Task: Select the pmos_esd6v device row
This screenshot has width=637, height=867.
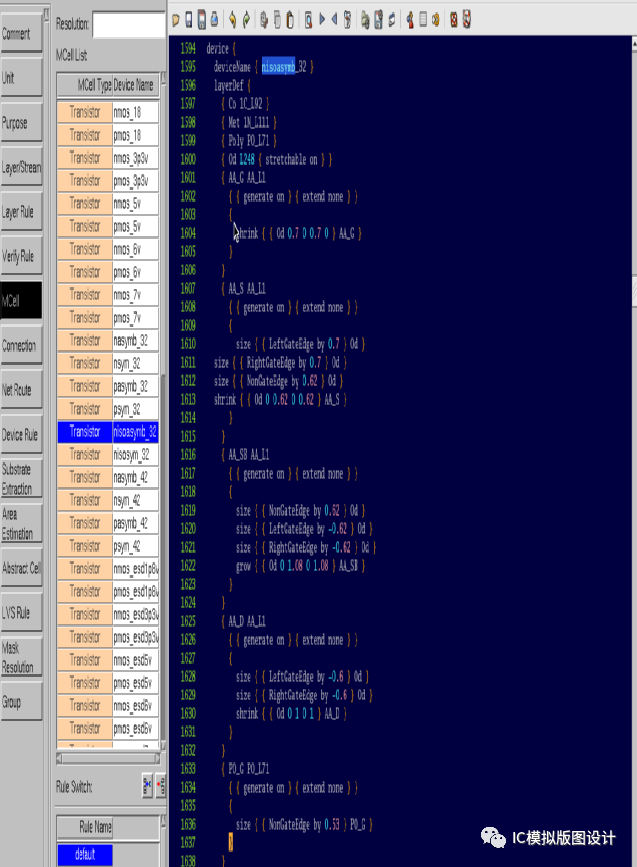Action: point(108,728)
